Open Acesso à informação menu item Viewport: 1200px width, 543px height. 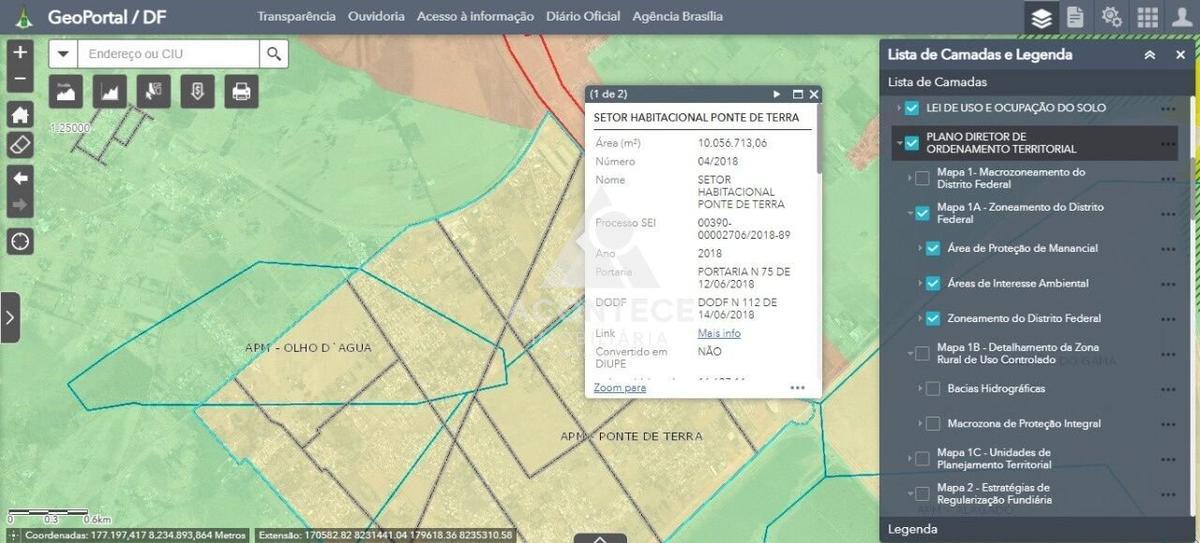pyautogui.click(x=475, y=17)
